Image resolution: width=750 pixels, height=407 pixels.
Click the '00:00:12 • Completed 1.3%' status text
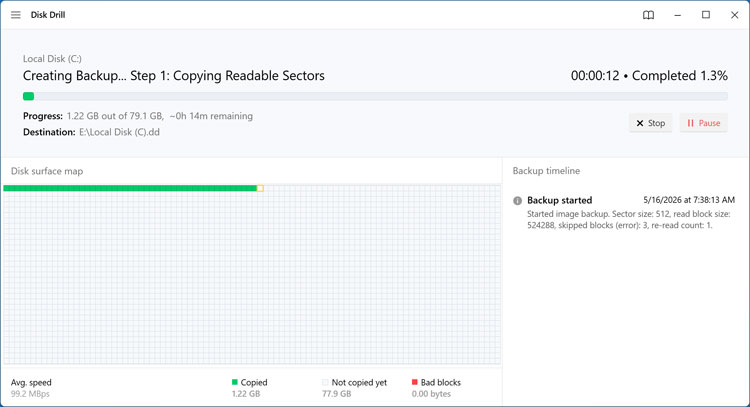click(650, 76)
